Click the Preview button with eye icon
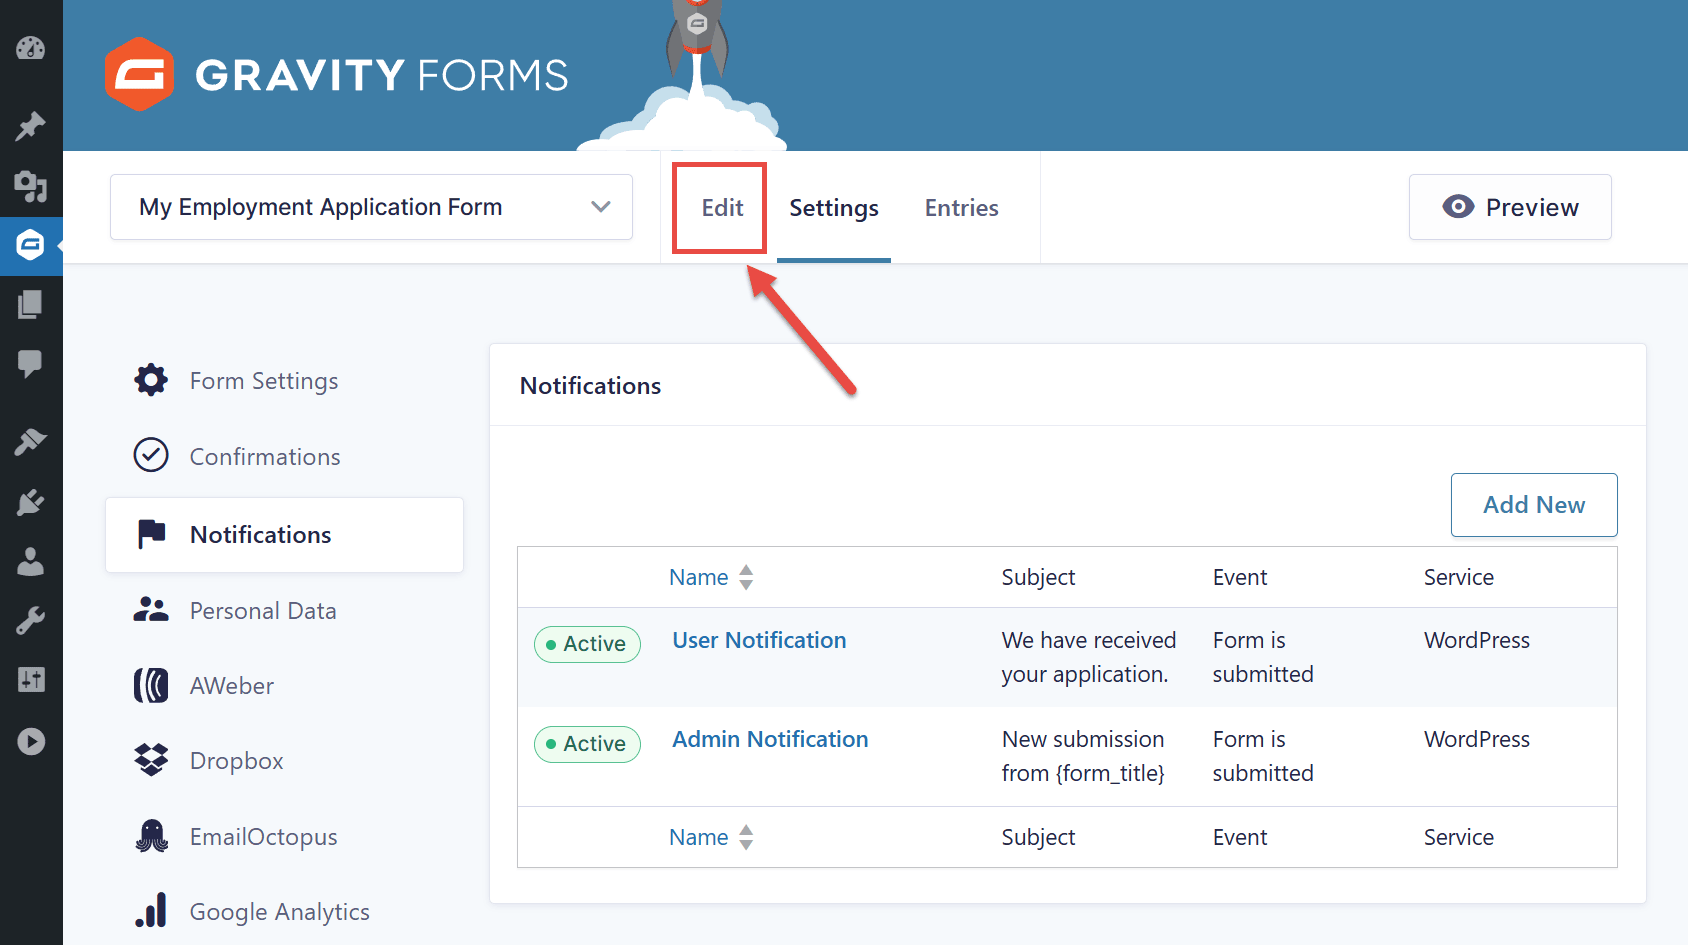The image size is (1688, 945). click(1510, 207)
